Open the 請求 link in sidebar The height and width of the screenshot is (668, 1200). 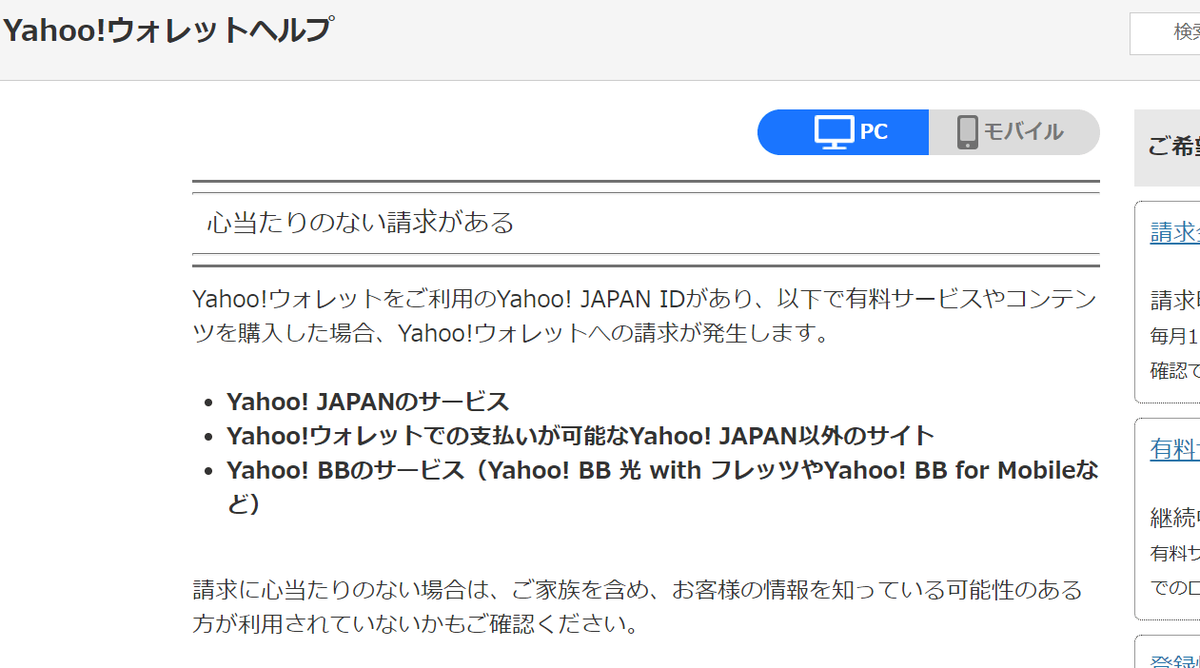click(x=1174, y=232)
